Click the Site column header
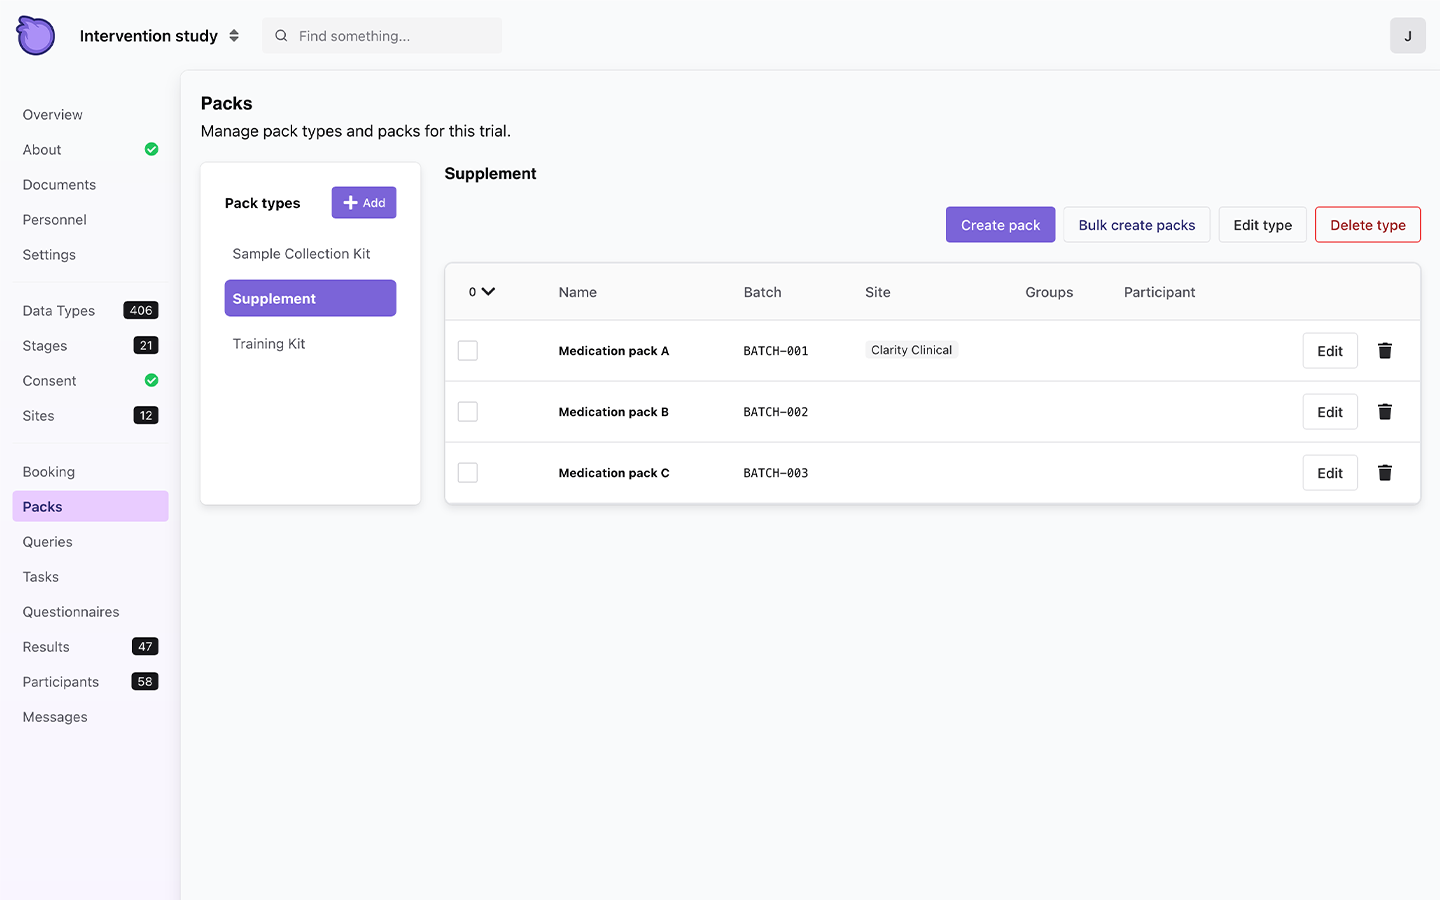Image resolution: width=1440 pixels, height=900 pixels. 877,292
